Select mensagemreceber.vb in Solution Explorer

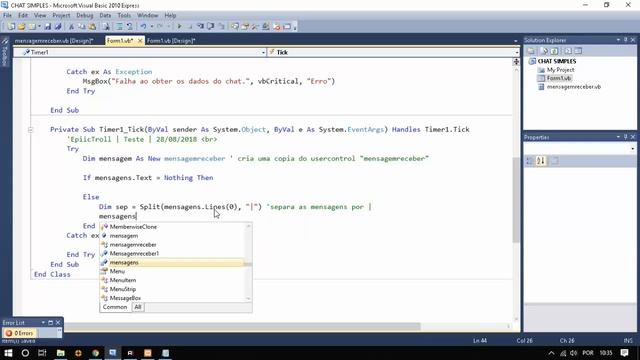click(x=573, y=87)
